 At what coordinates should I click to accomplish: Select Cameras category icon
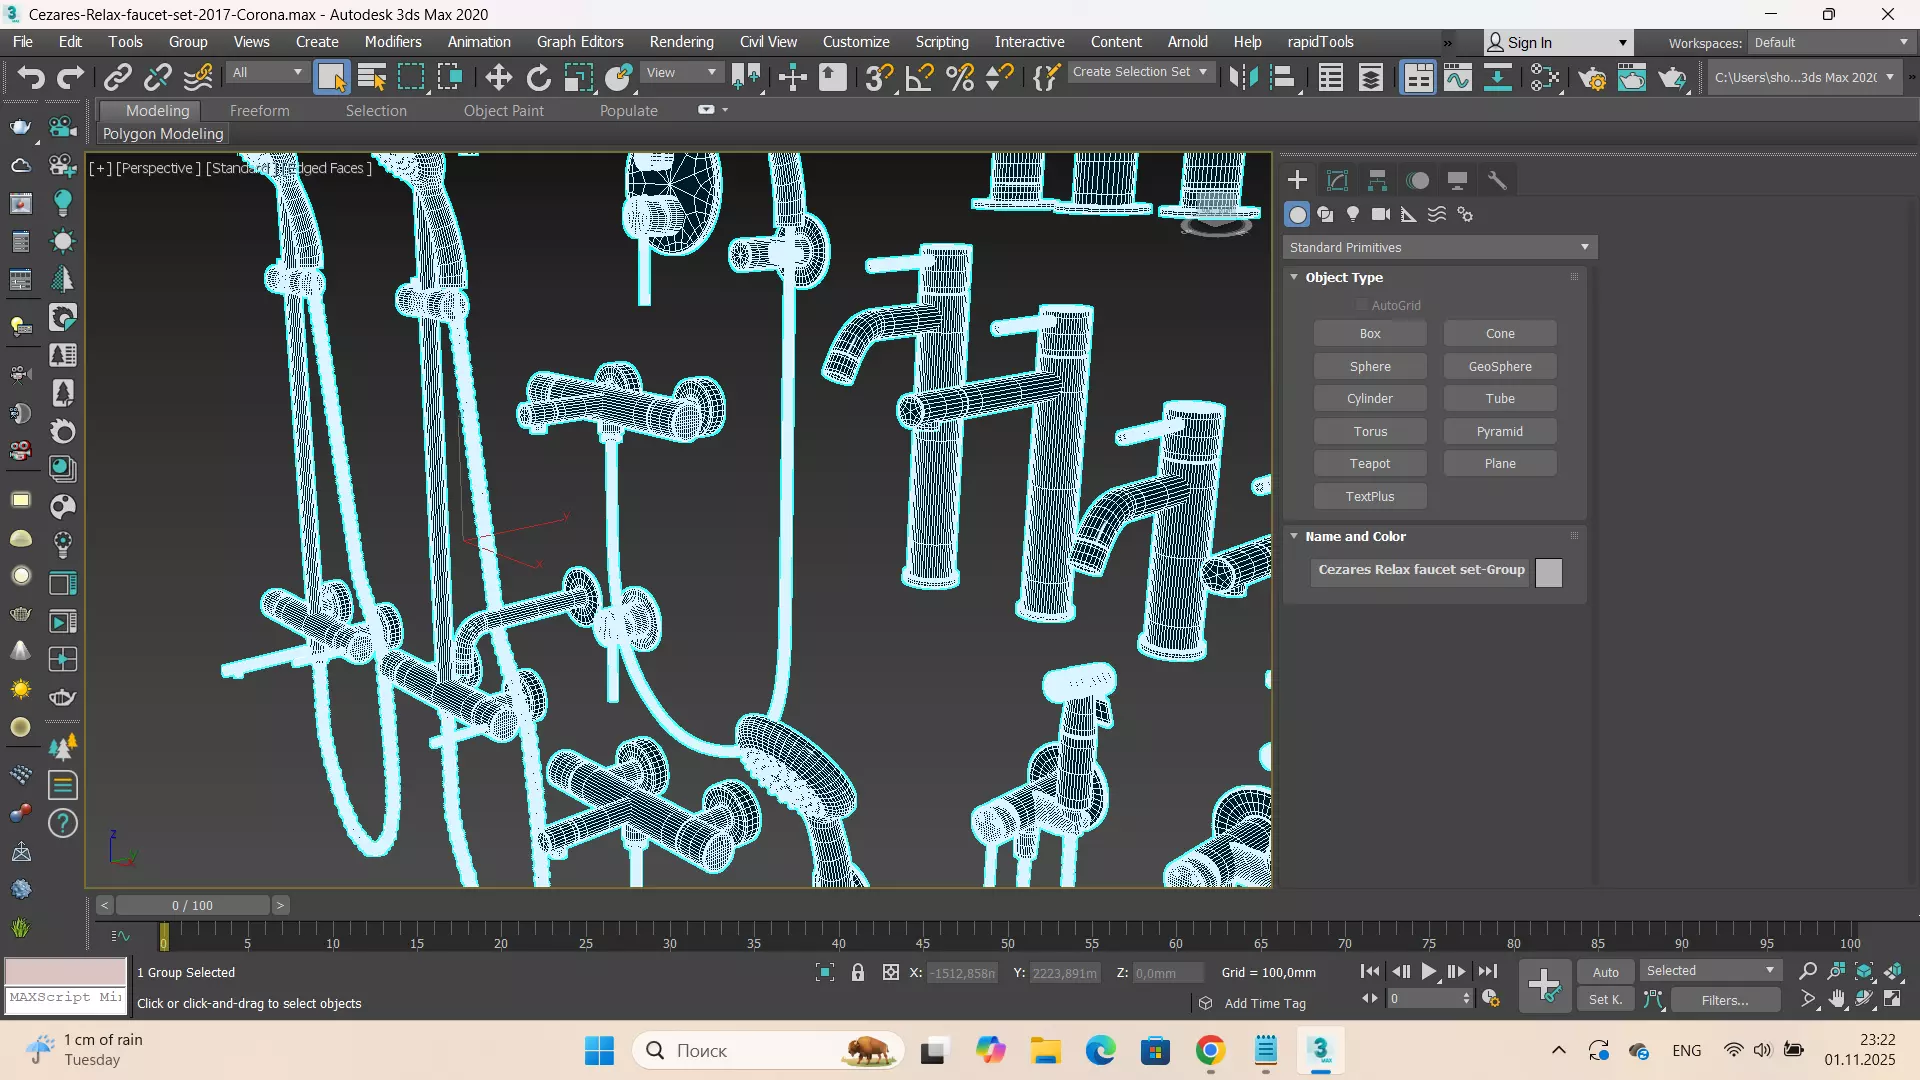(x=1381, y=214)
